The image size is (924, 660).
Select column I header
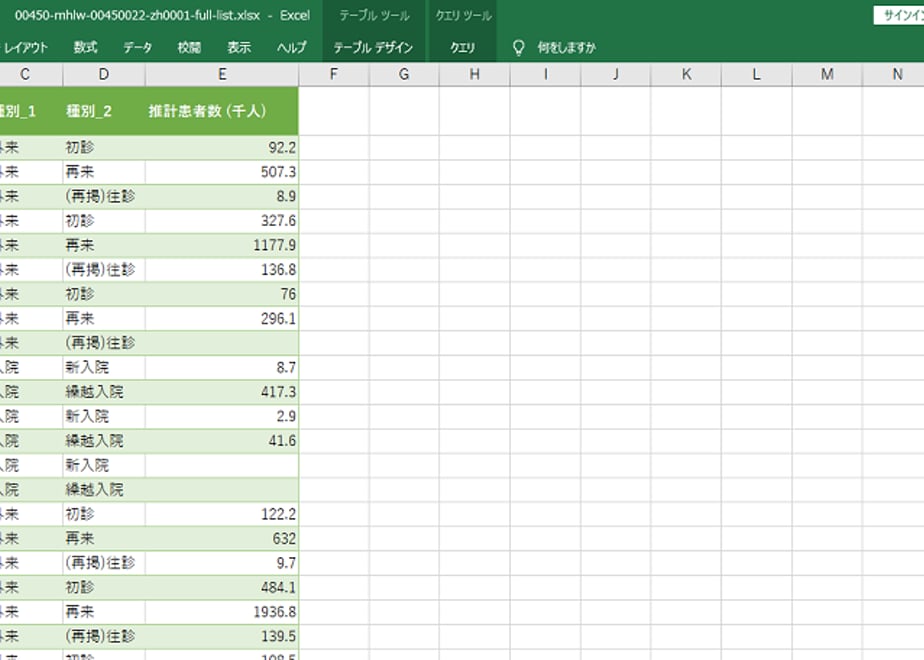(545, 74)
